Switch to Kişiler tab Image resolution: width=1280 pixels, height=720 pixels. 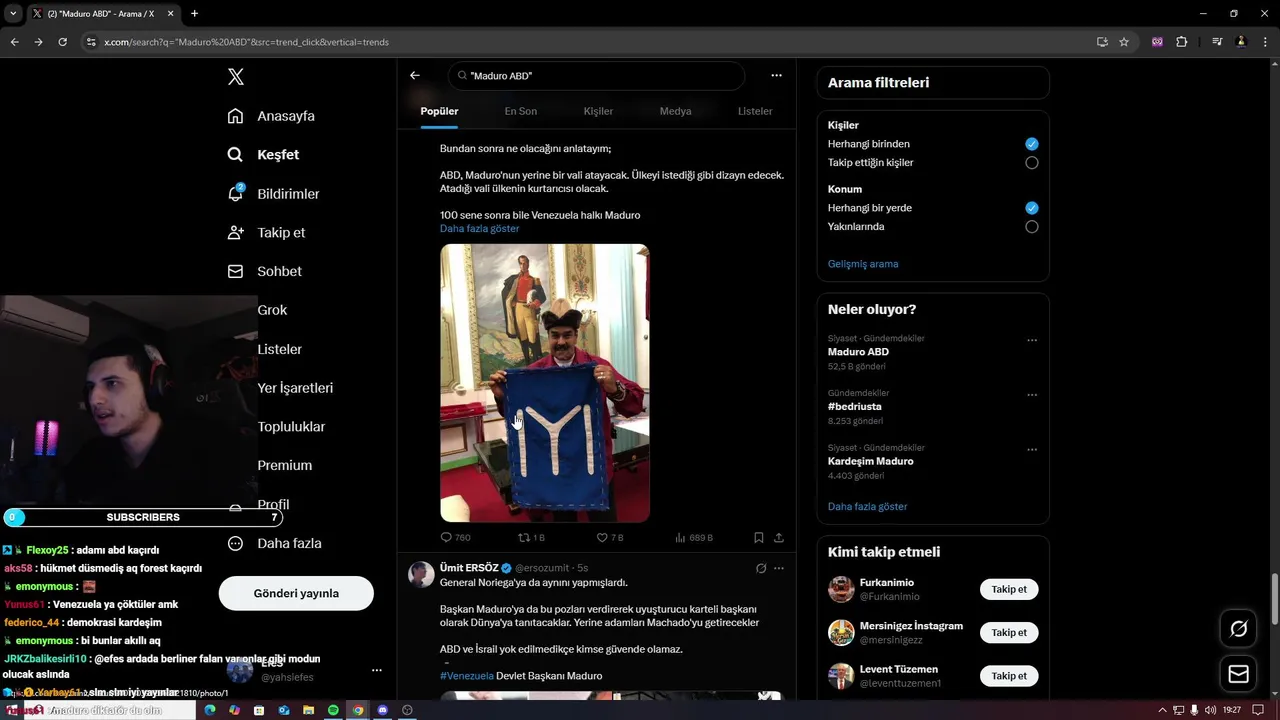tap(598, 111)
